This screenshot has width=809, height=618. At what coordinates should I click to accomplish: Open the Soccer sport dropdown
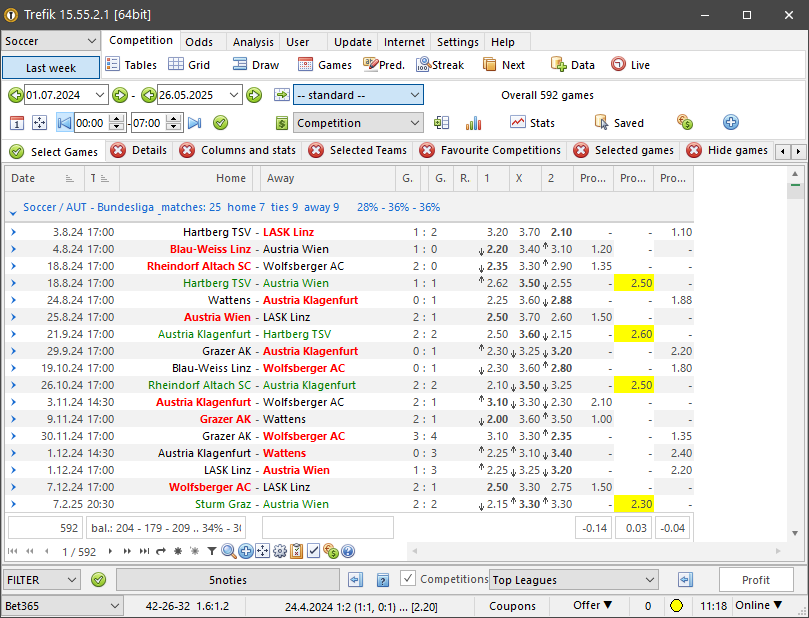tap(51, 41)
